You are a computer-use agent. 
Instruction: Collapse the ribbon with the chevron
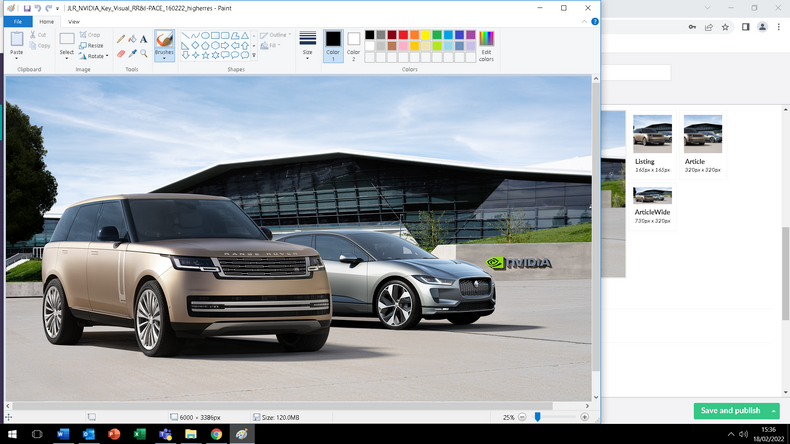584,22
